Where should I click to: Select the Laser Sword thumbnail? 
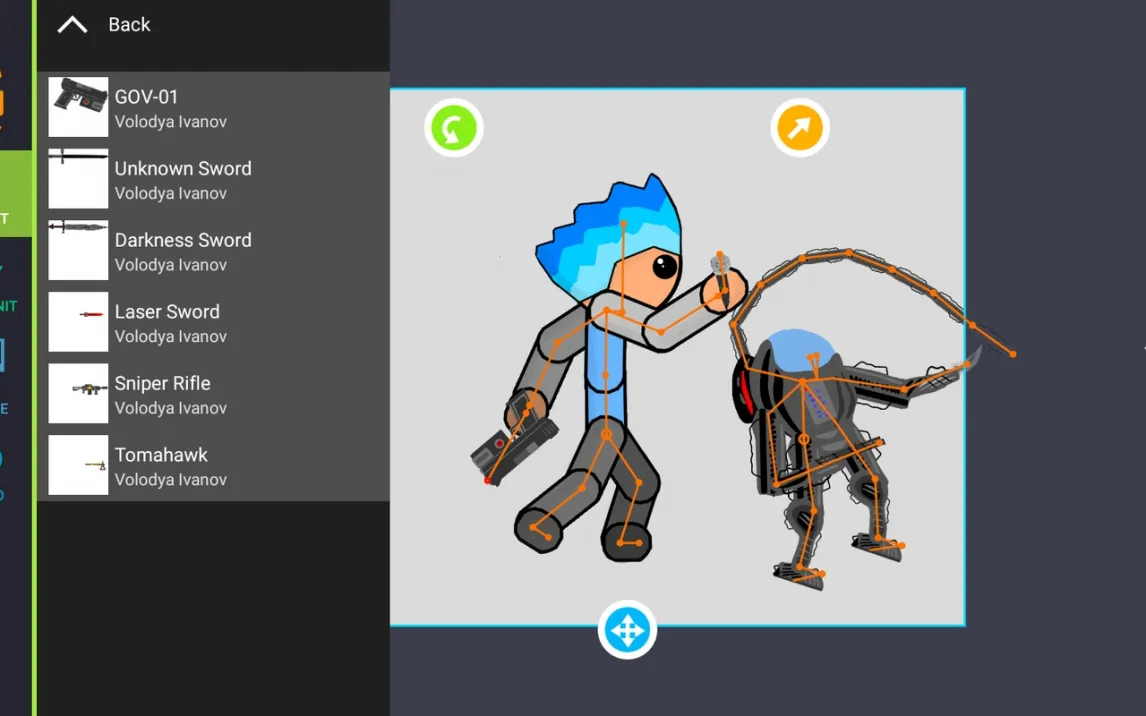[78, 321]
